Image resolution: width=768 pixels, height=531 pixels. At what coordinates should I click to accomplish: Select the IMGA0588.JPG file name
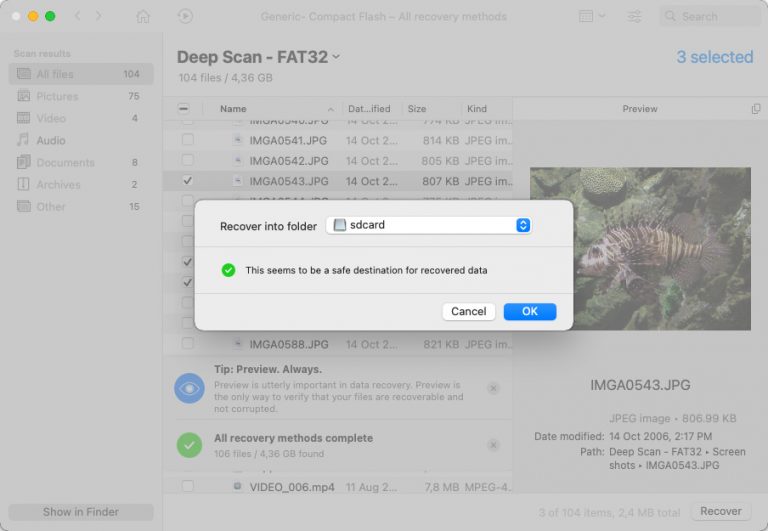pyautogui.click(x=289, y=345)
